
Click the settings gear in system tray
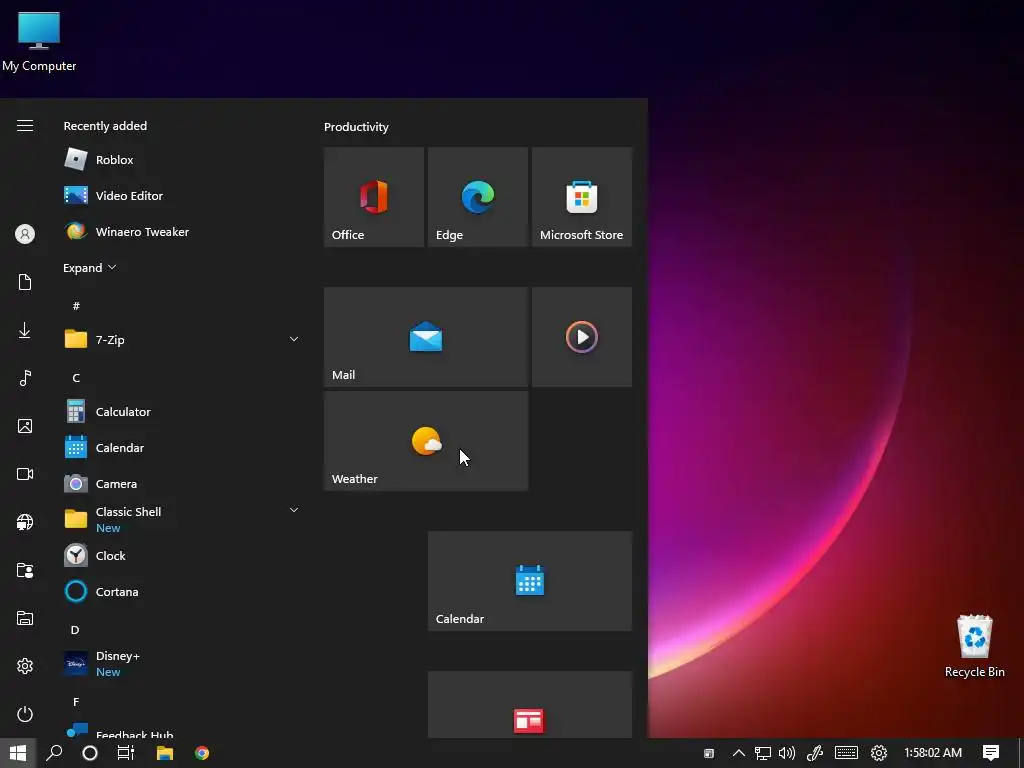tap(879, 753)
